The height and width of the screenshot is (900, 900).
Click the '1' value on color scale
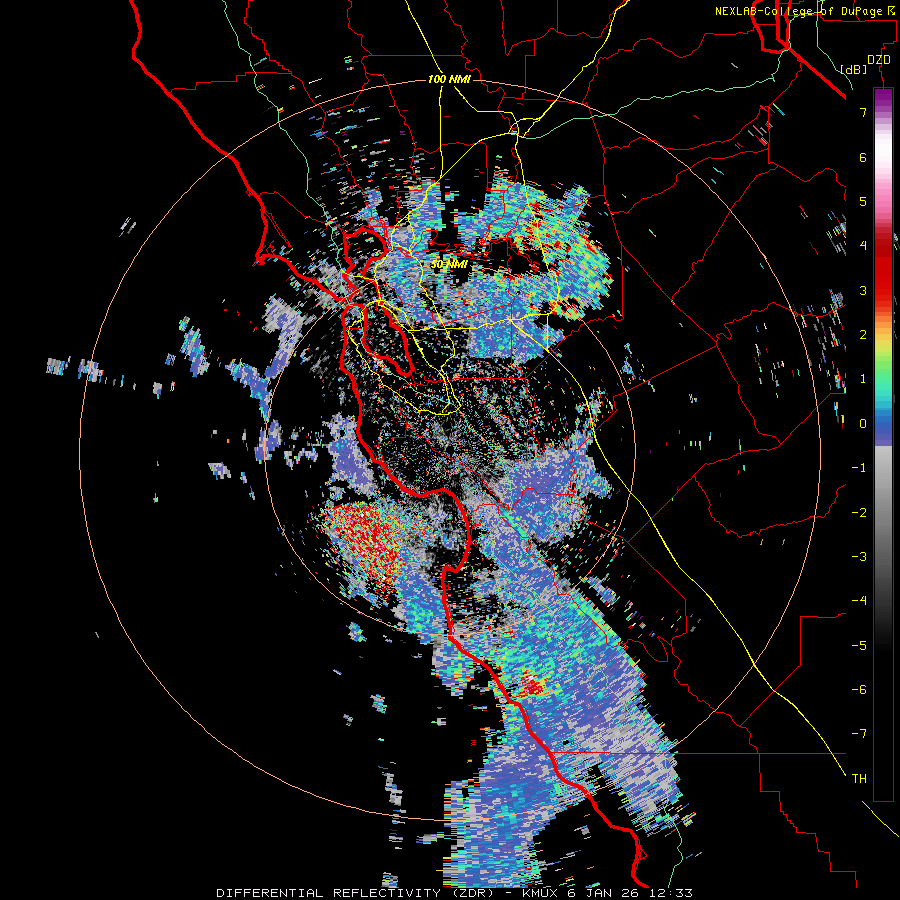click(x=863, y=379)
